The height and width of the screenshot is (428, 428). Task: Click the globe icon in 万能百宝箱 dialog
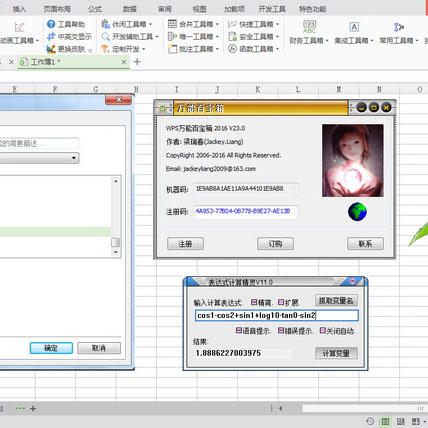[357, 212]
